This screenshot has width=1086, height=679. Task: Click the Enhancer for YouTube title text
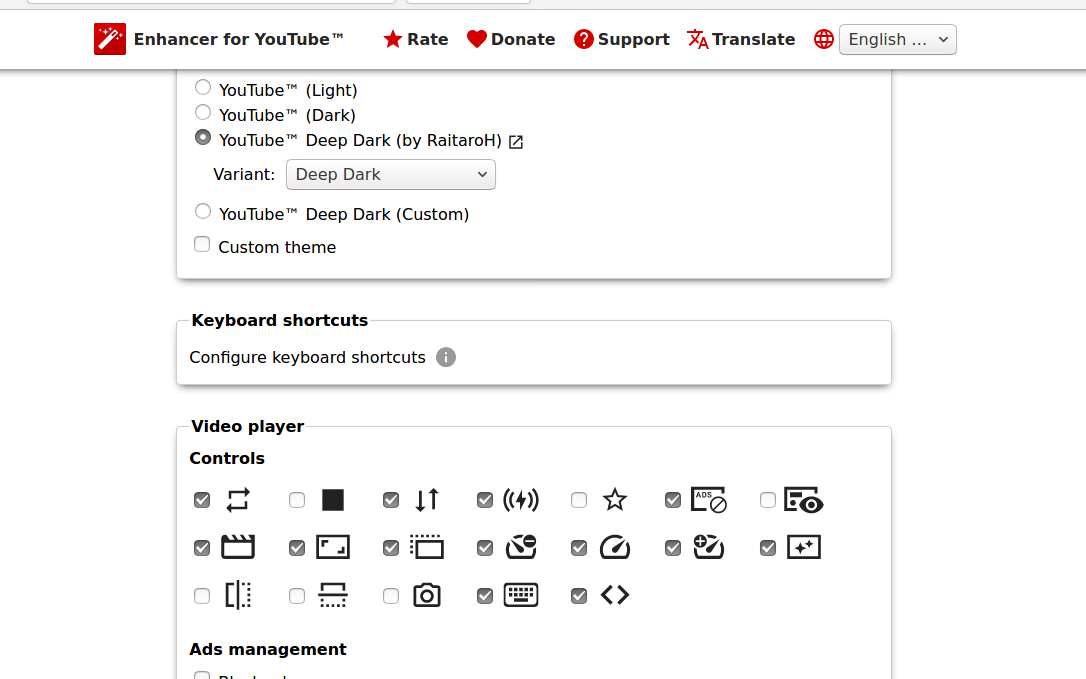pyautogui.click(x=238, y=39)
